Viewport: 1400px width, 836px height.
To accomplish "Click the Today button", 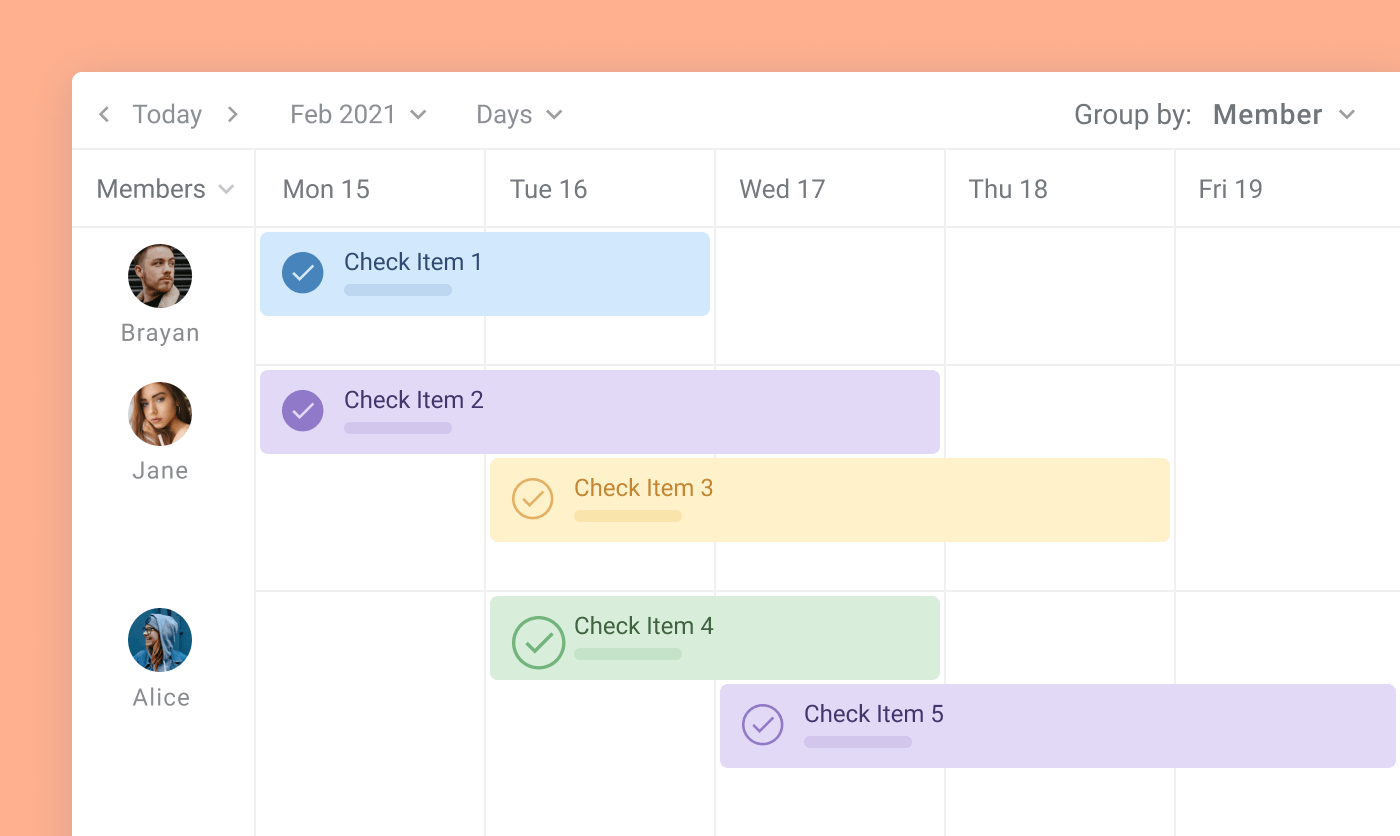I will (x=167, y=114).
